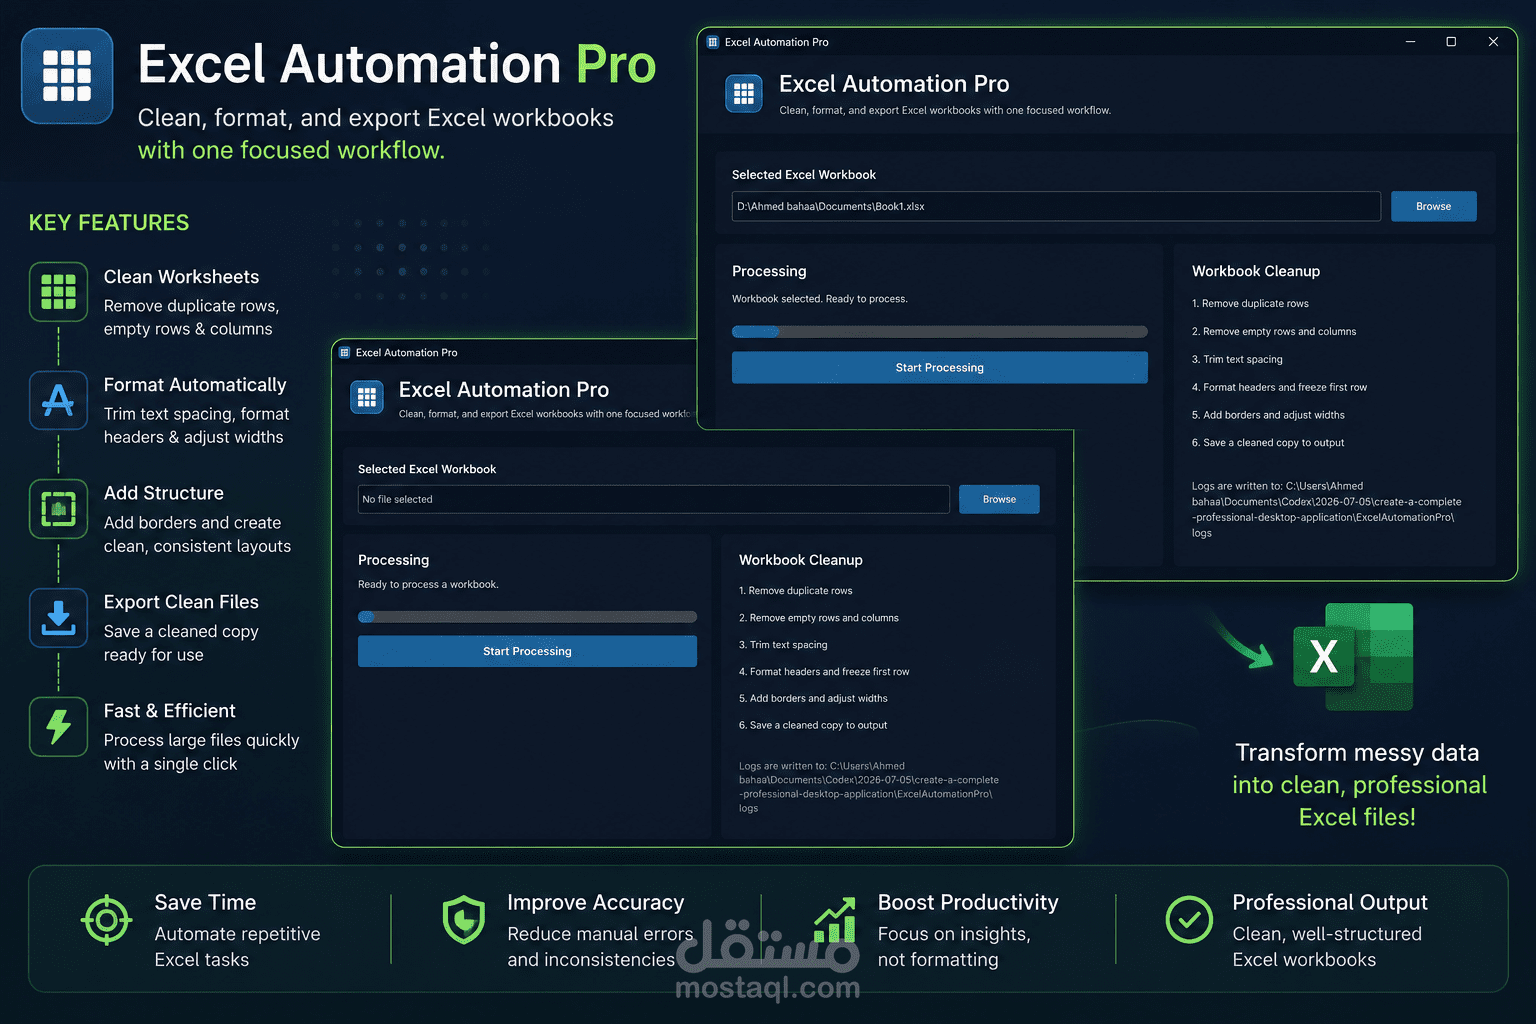
Task: Click the Boost Productivity chart icon
Action: pos(835,920)
